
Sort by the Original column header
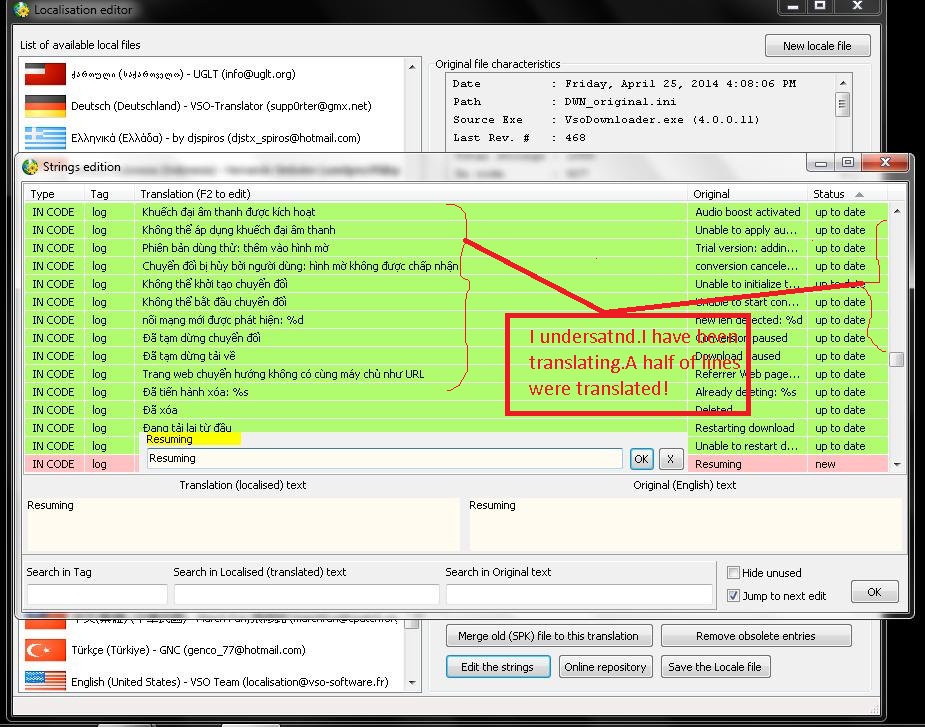[747, 194]
